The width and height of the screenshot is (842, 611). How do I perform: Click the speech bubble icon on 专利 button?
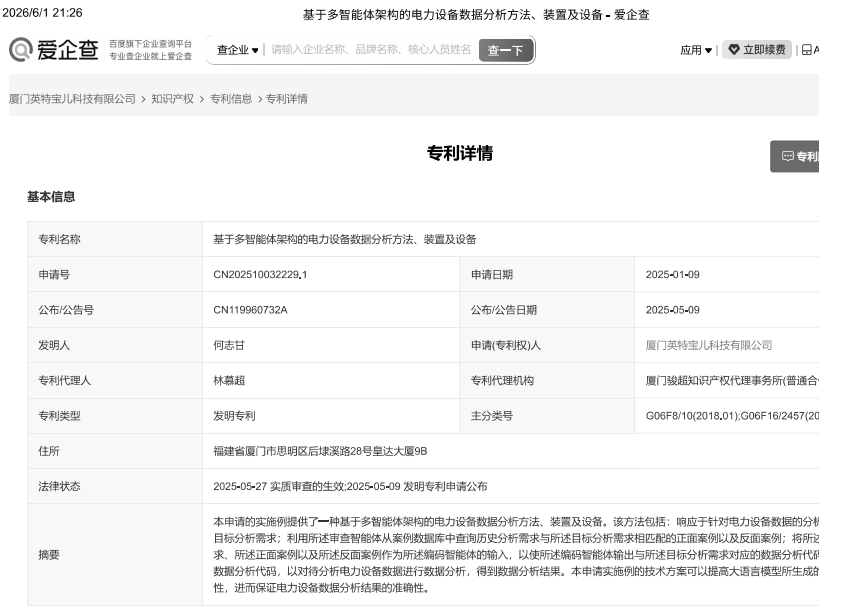point(788,156)
